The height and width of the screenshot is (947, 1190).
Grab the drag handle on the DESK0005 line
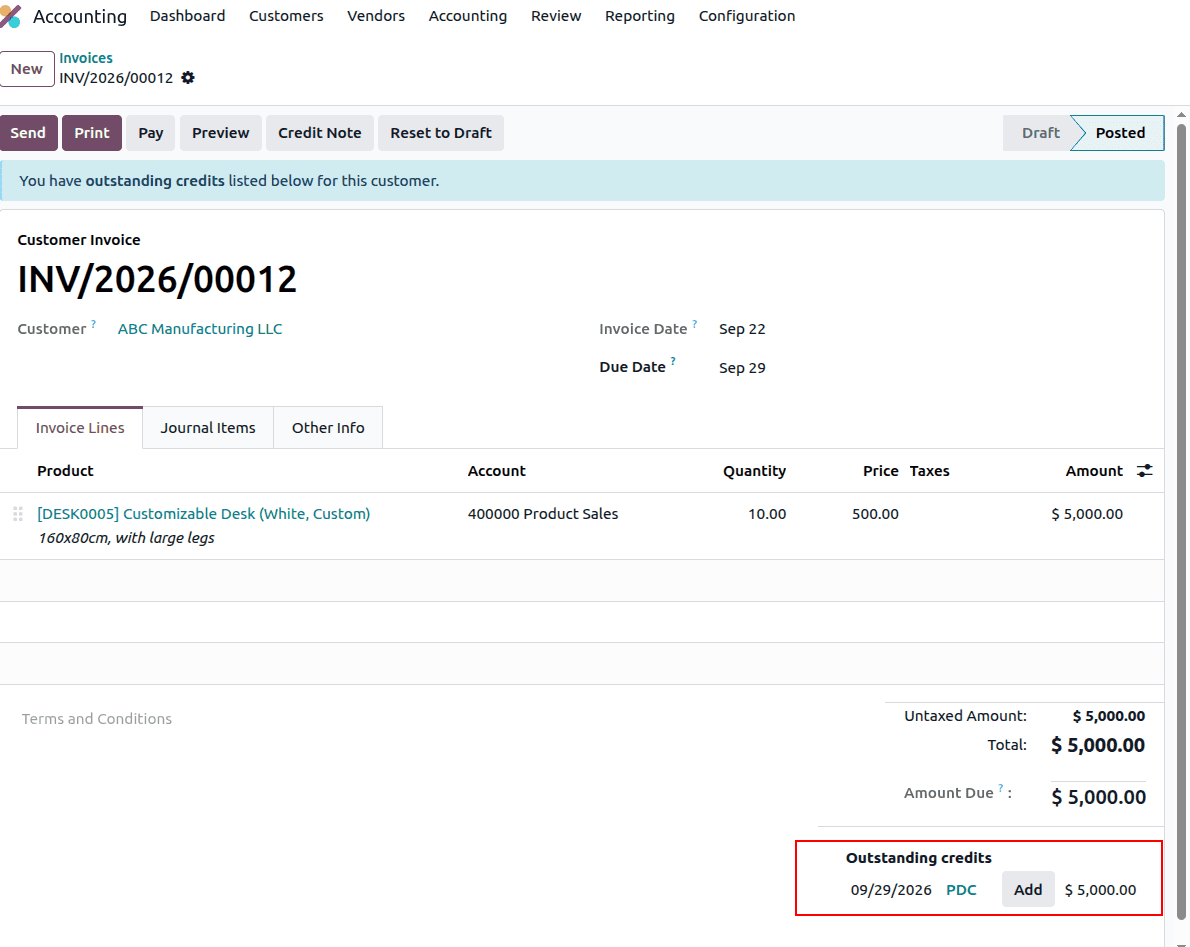(x=17, y=514)
